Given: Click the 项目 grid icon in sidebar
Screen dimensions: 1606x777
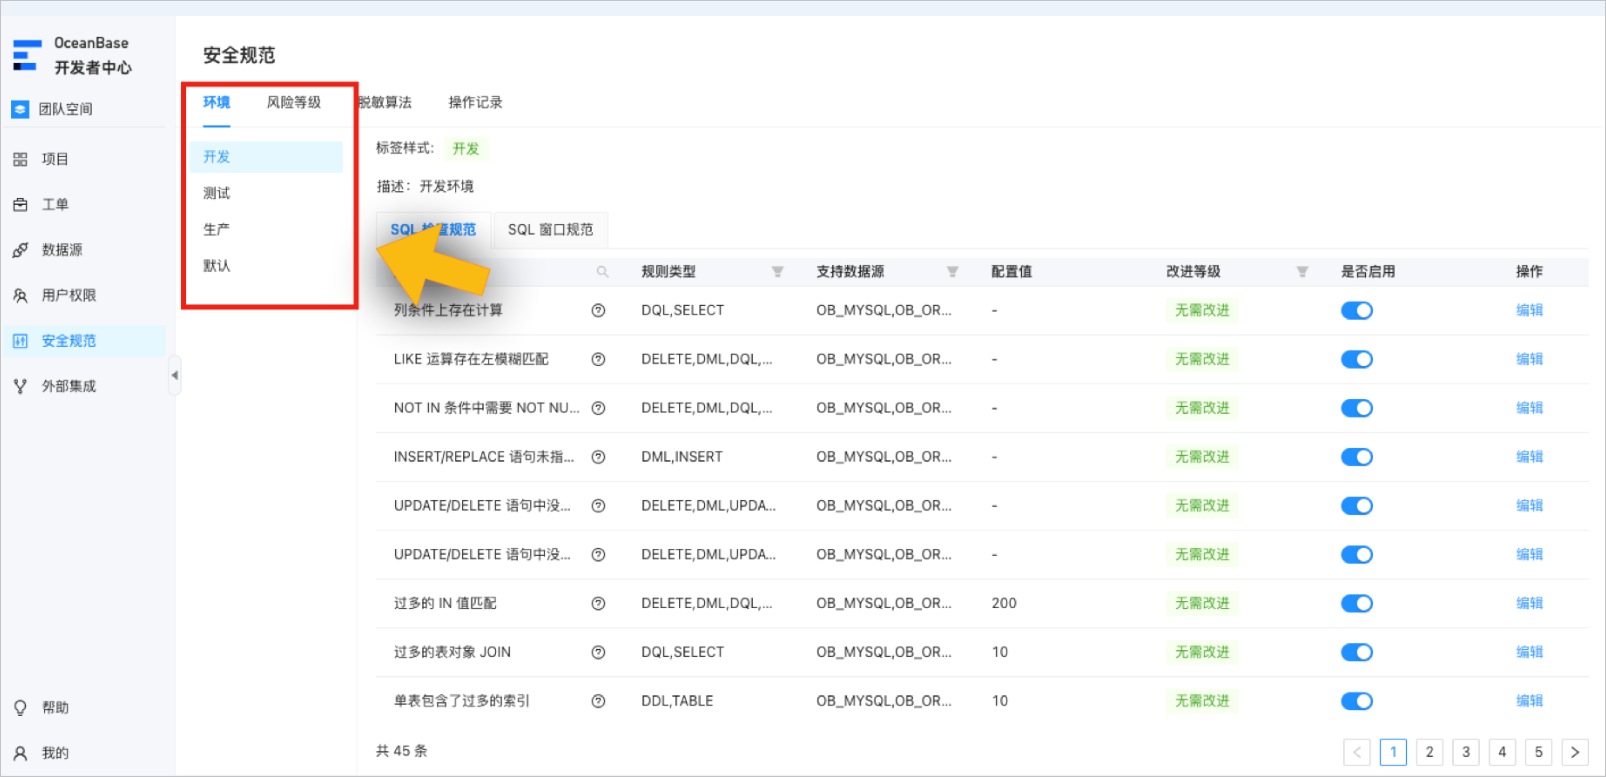Looking at the screenshot, I should point(20,159).
